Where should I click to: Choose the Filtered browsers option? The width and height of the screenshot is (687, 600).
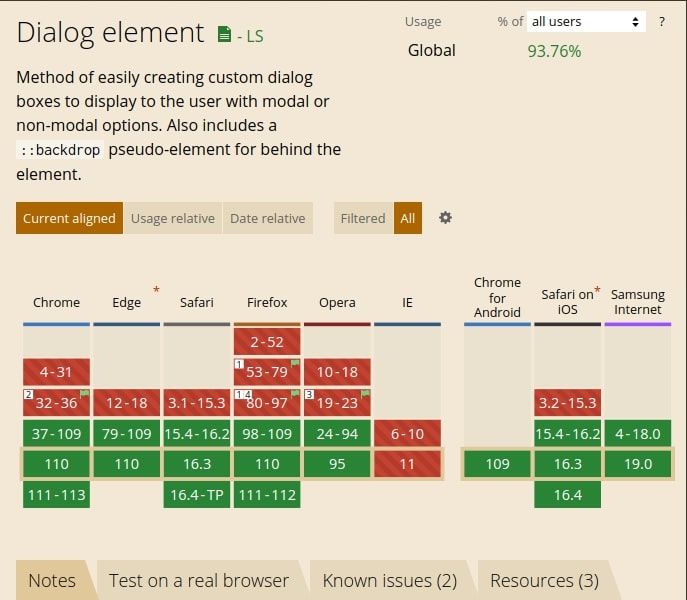pyautogui.click(x=363, y=218)
